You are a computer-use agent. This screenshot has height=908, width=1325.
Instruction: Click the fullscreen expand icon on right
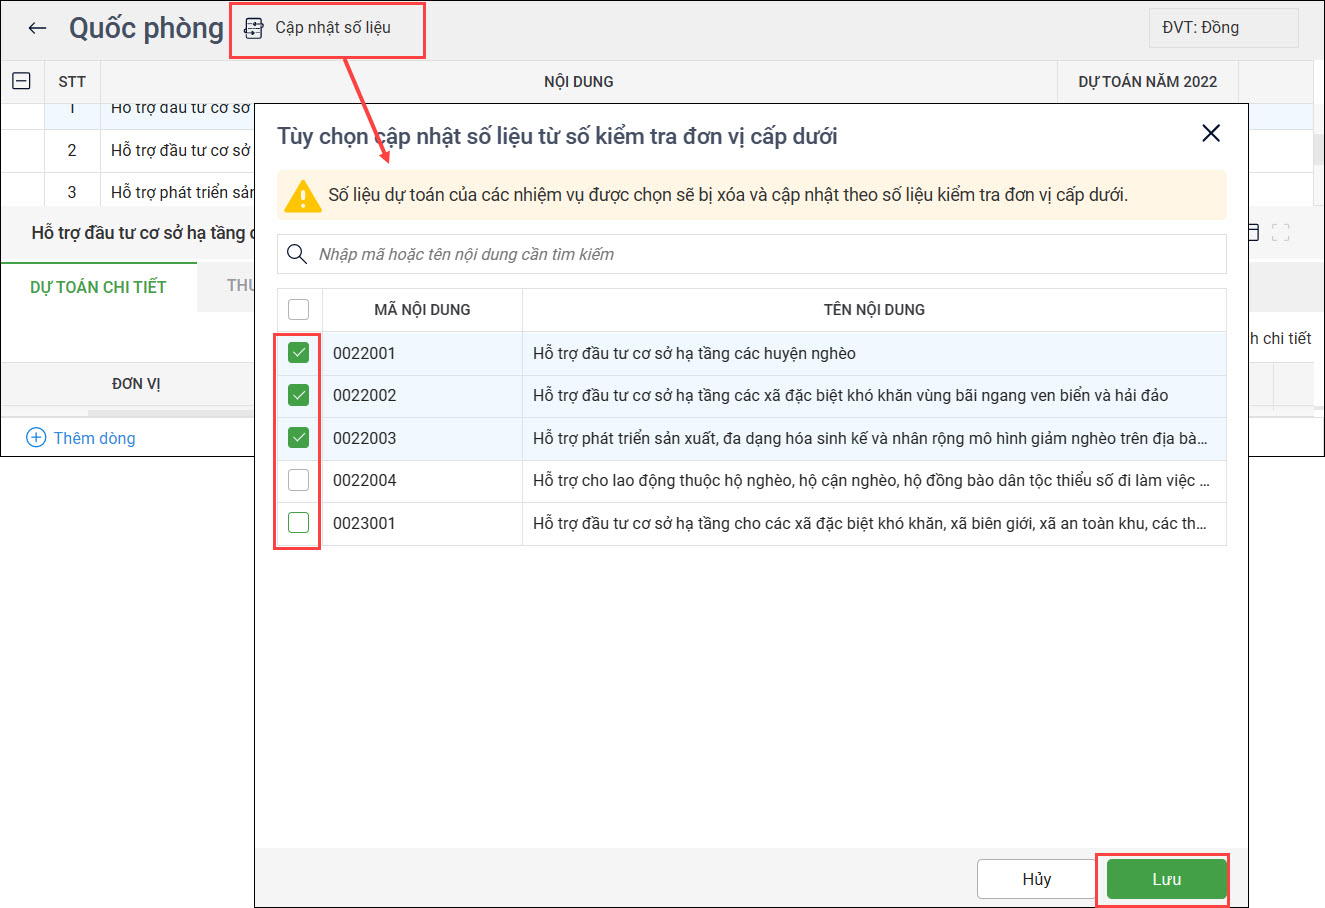[1280, 233]
